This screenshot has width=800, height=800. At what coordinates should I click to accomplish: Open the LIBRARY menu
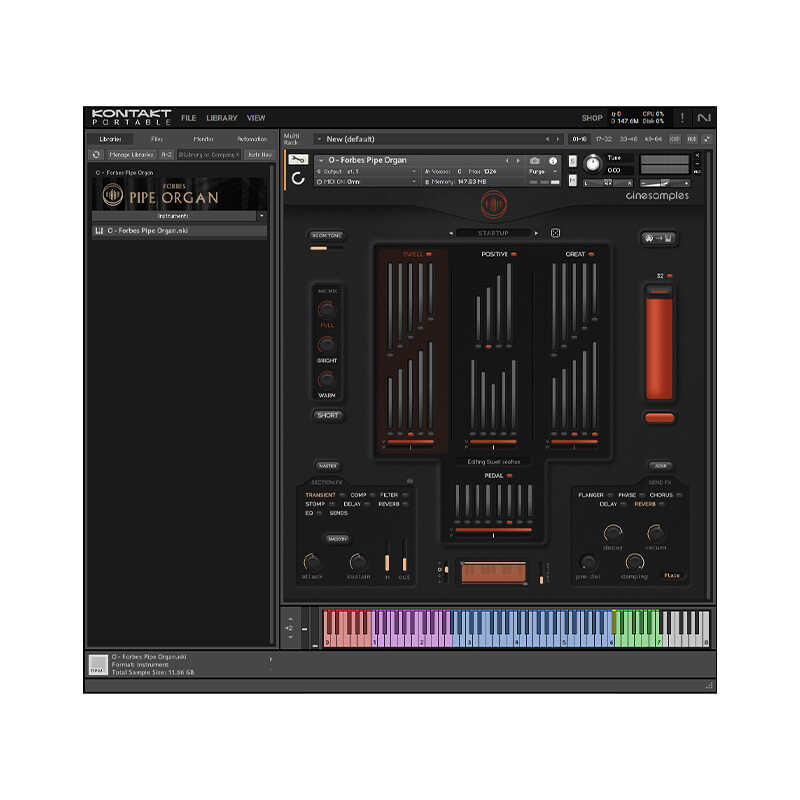[x=222, y=118]
